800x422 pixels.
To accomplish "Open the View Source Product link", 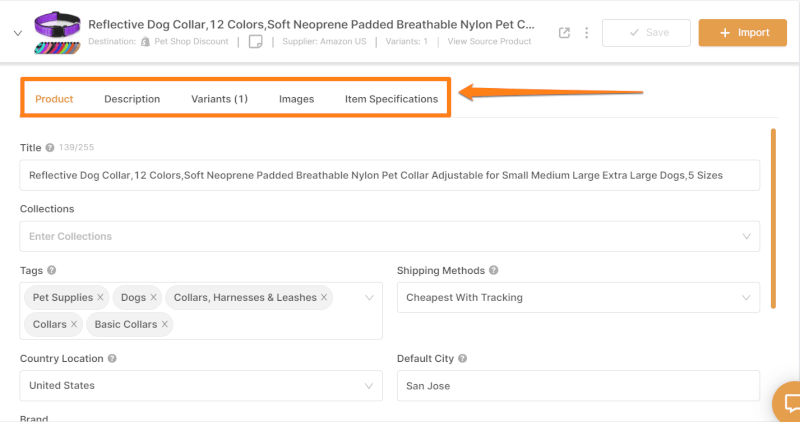I will click(489, 41).
